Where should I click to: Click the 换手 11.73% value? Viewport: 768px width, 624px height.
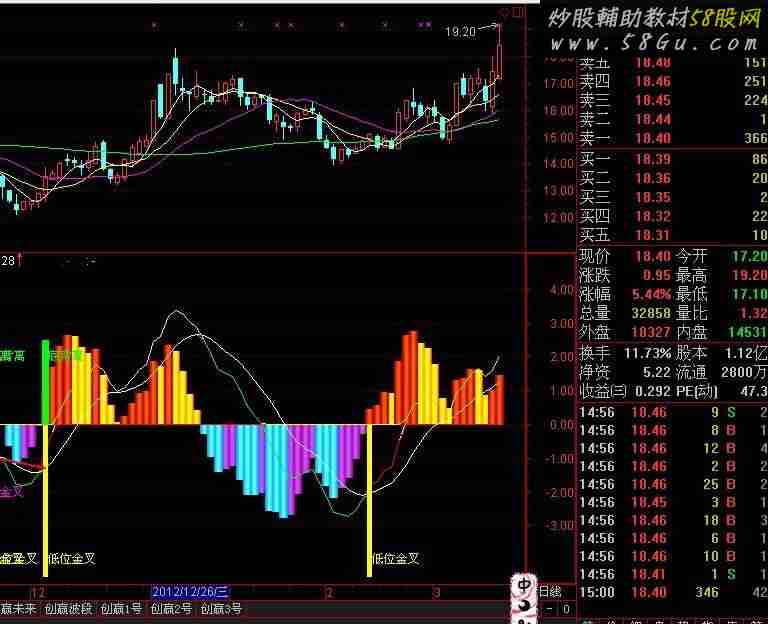(648, 353)
